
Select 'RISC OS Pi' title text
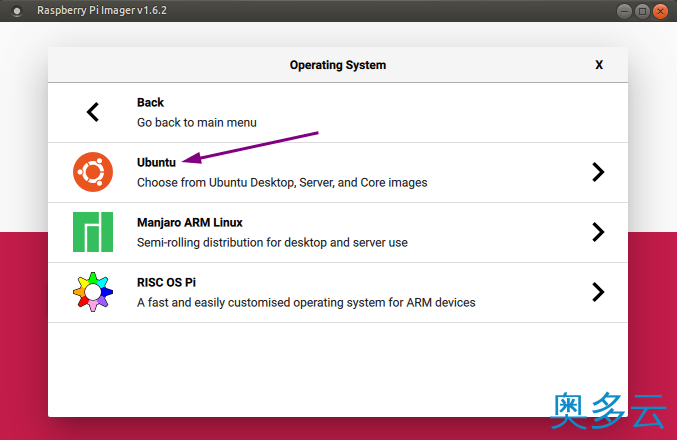(x=166, y=282)
